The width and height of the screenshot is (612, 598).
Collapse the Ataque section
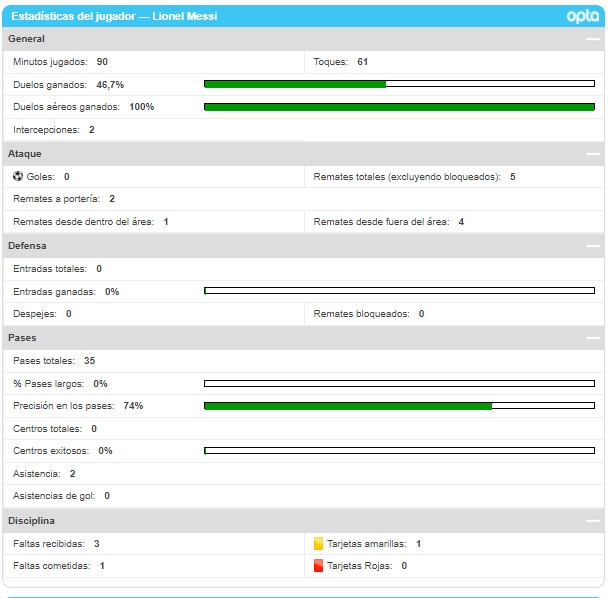pos(592,154)
